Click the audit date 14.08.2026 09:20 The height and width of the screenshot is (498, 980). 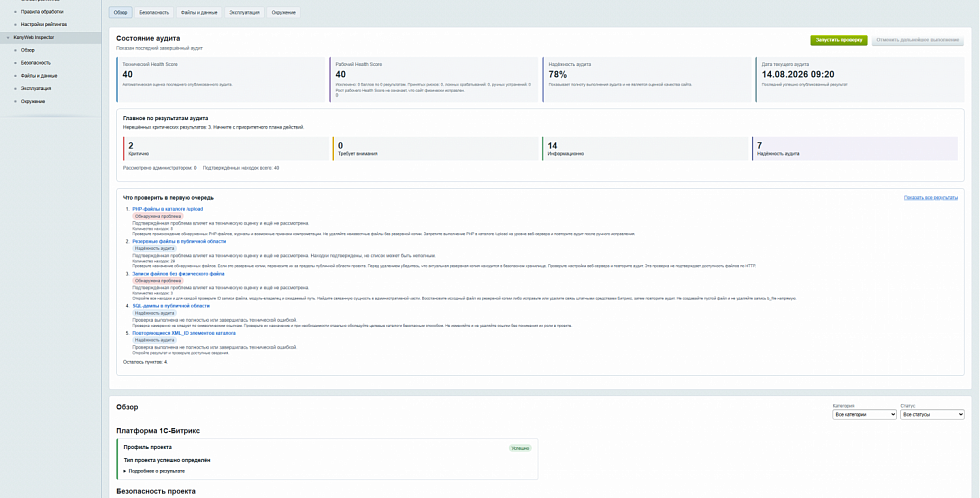point(798,74)
